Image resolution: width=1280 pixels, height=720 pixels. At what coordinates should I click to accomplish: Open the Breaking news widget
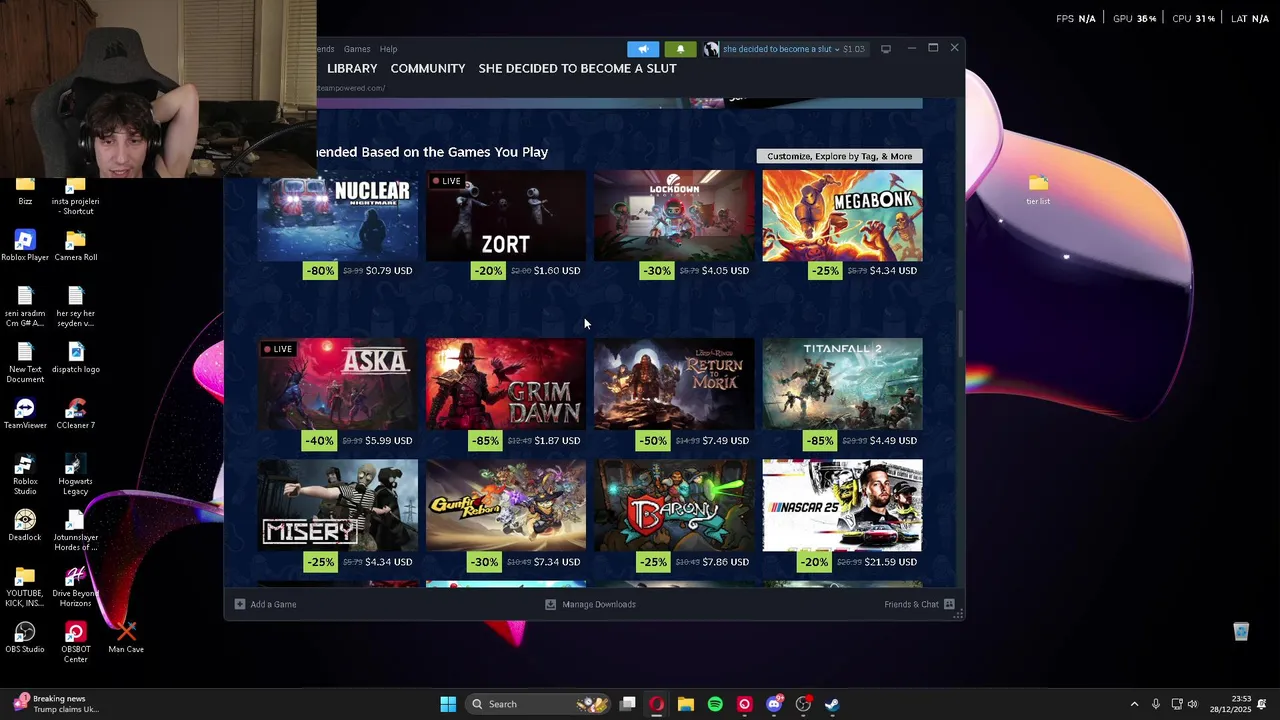55,704
